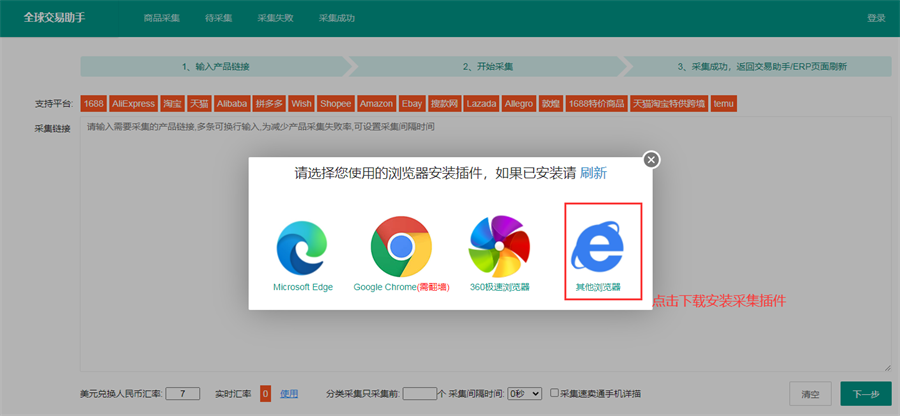Open the 360极速浏览器 text link

[x=499, y=287]
